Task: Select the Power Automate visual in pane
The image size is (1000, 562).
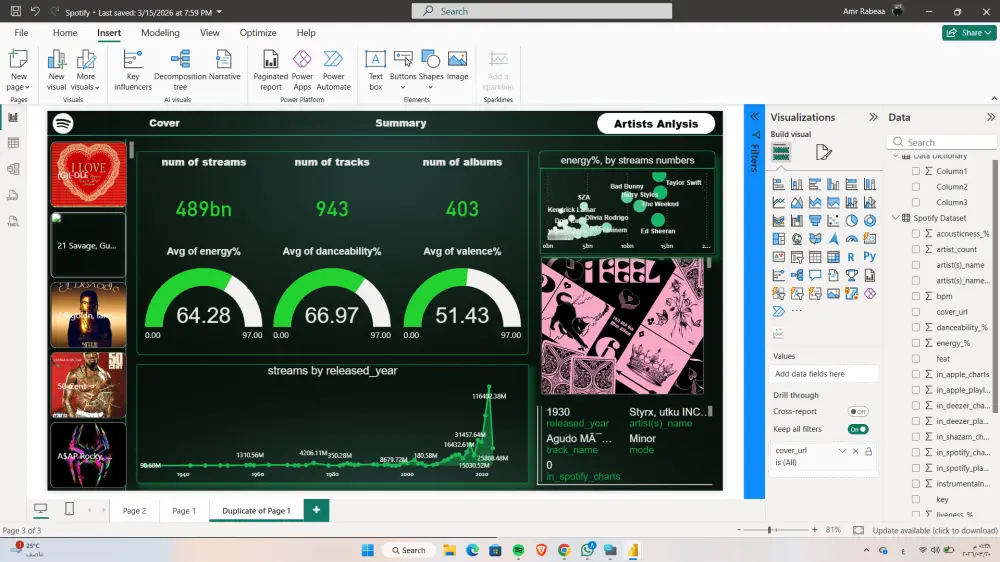Action: coord(779,311)
